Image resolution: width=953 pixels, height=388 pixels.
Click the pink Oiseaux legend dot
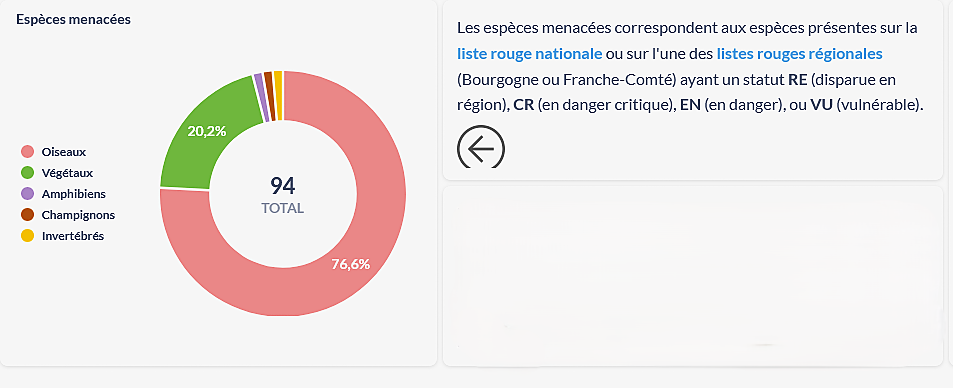pyautogui.click(x=27, y=151)
